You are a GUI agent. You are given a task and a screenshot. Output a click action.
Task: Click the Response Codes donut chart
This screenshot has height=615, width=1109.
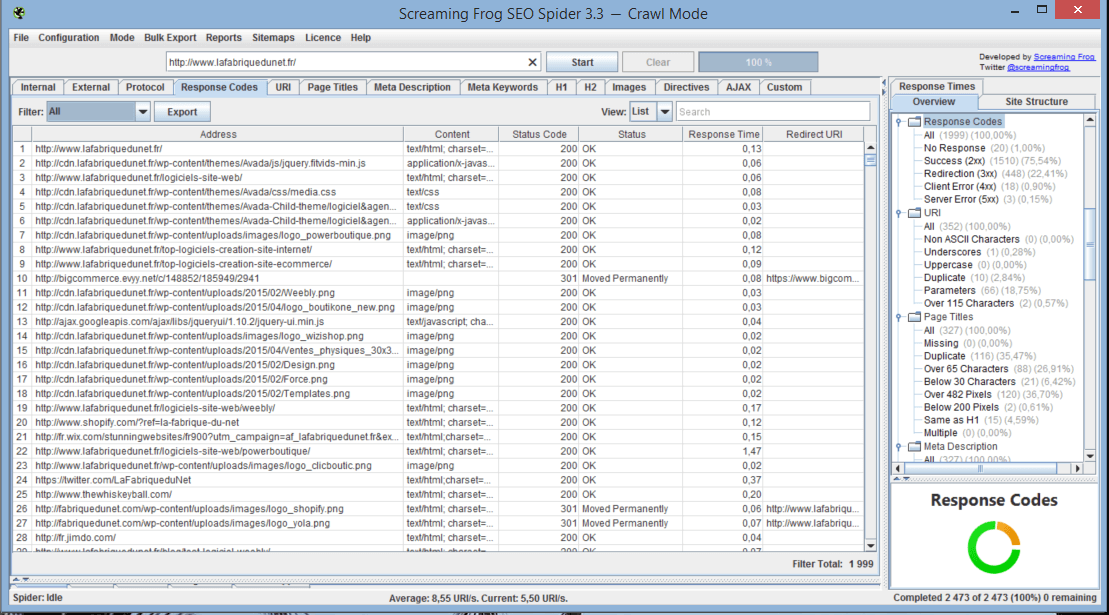pyautogui.click(x=993, y=547)
